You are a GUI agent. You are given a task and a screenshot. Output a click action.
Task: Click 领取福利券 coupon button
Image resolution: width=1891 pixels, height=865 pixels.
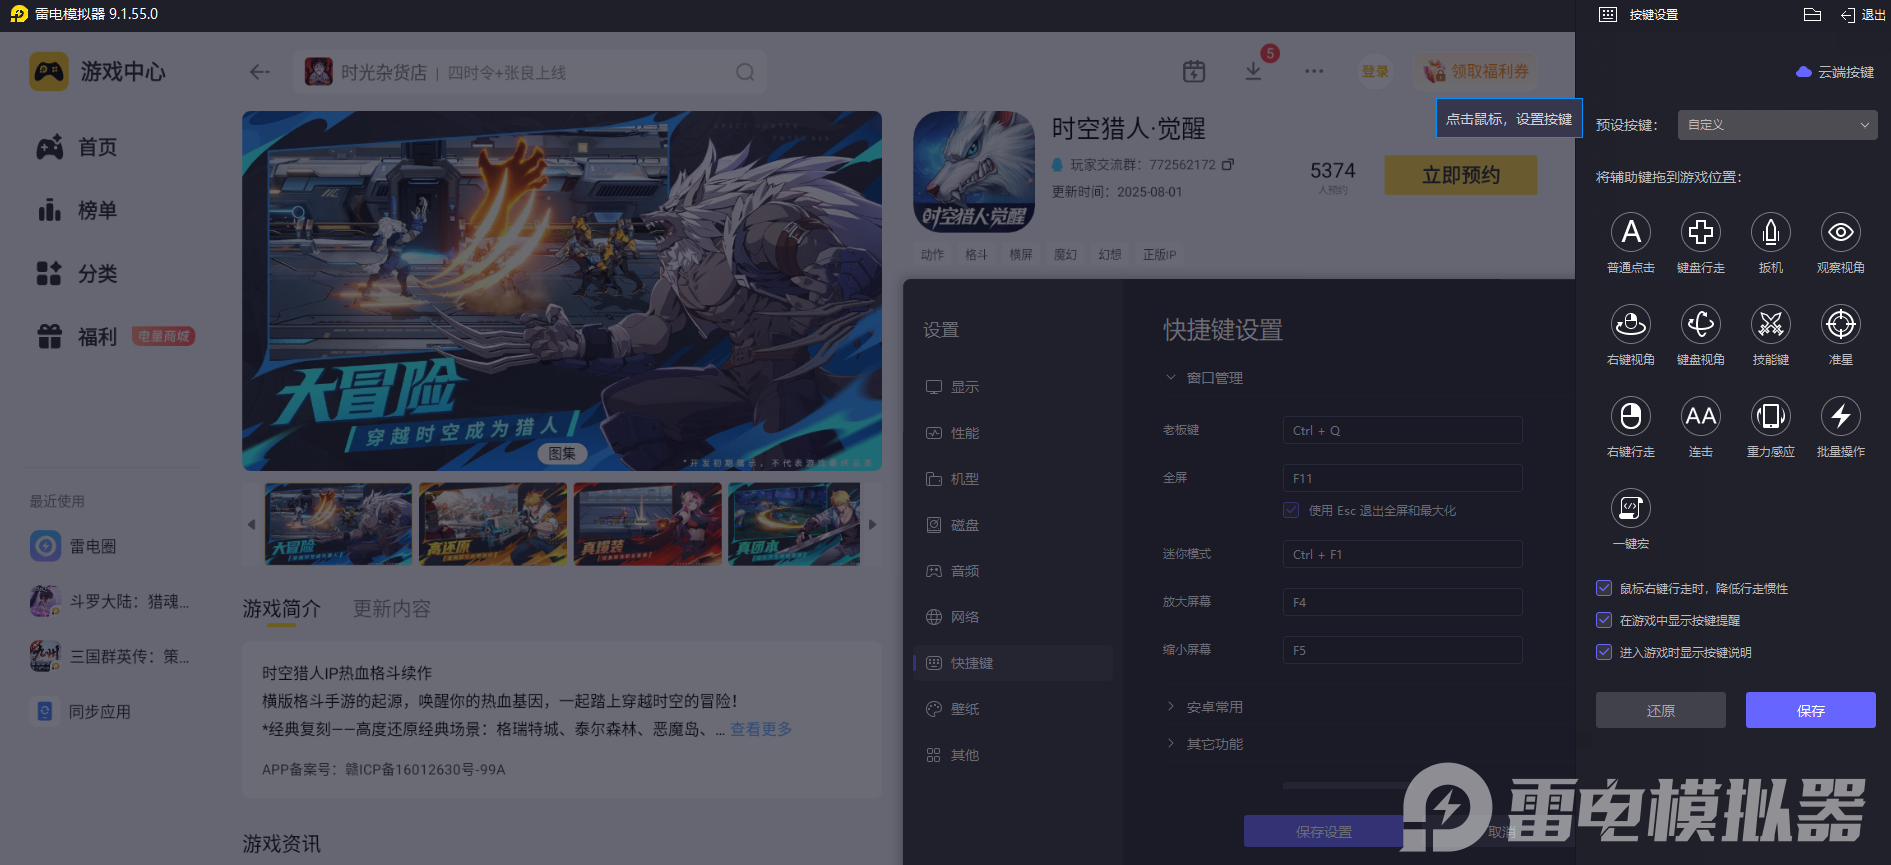[x=1476, y=71]
